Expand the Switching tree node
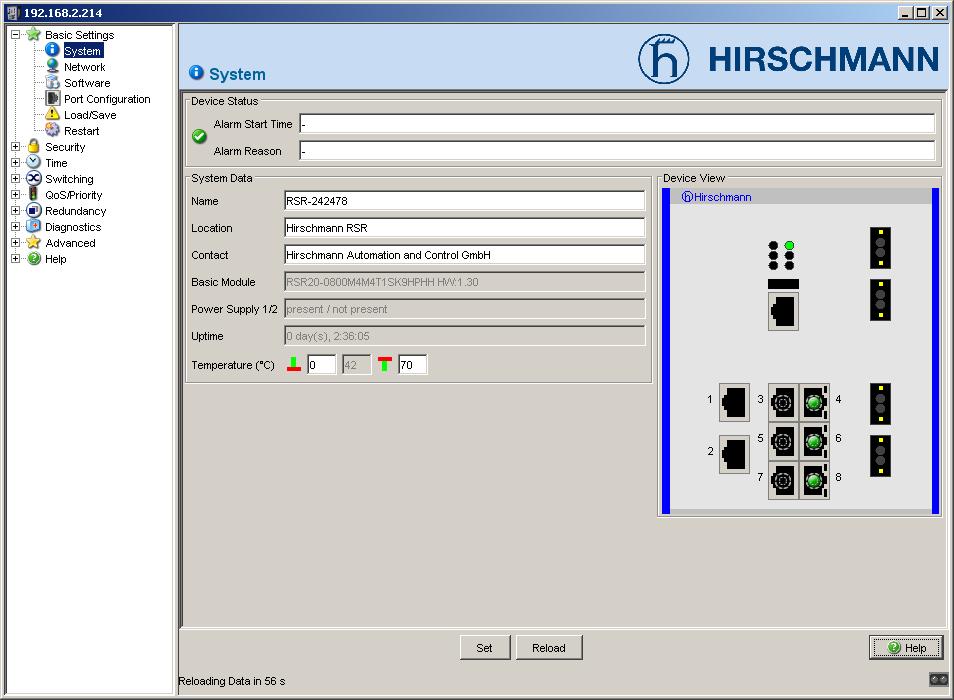This screenshot has height=700, width=954. coord(15,179)
